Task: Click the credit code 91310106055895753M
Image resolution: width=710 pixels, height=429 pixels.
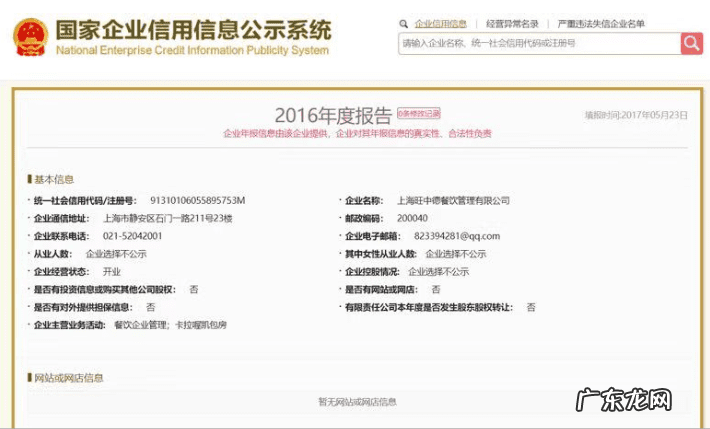Action: [197, 200]
